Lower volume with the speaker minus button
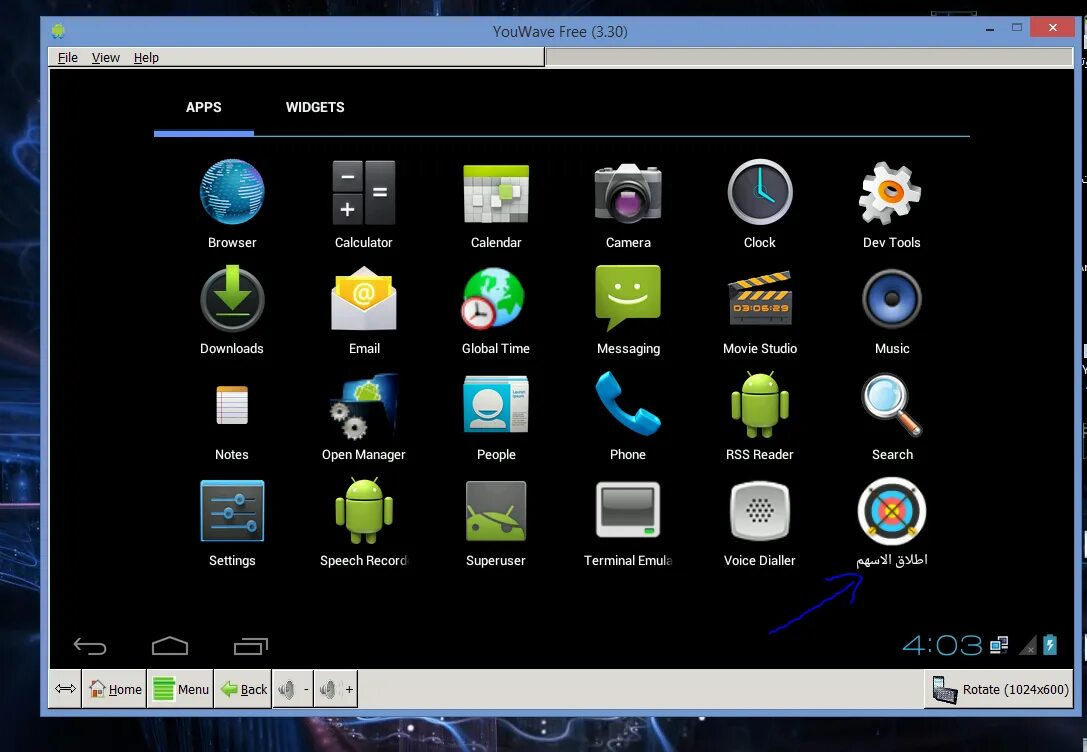 (293, 689)
